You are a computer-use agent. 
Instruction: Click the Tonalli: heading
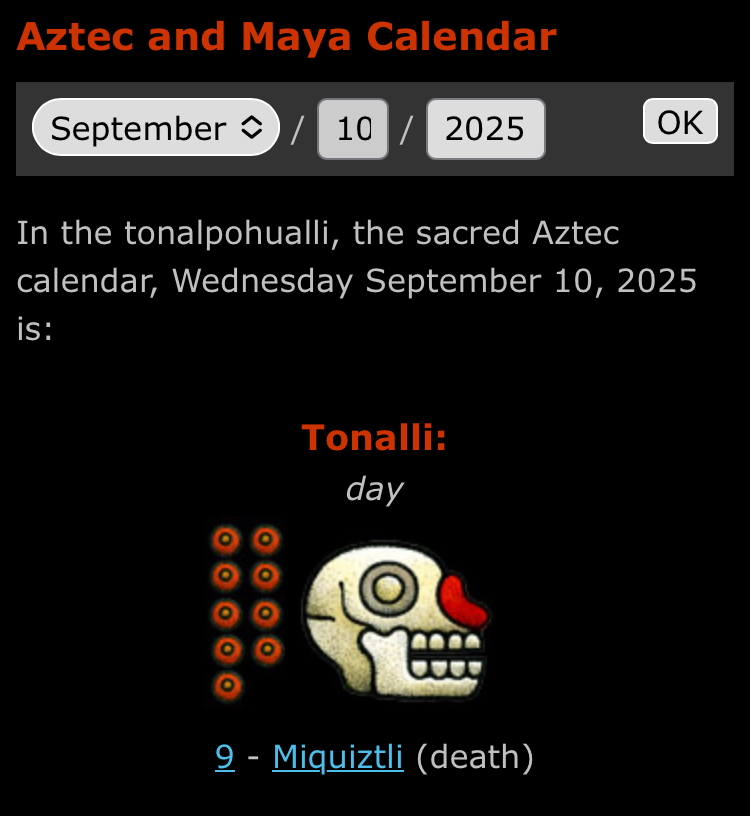[x=374, y=437]
